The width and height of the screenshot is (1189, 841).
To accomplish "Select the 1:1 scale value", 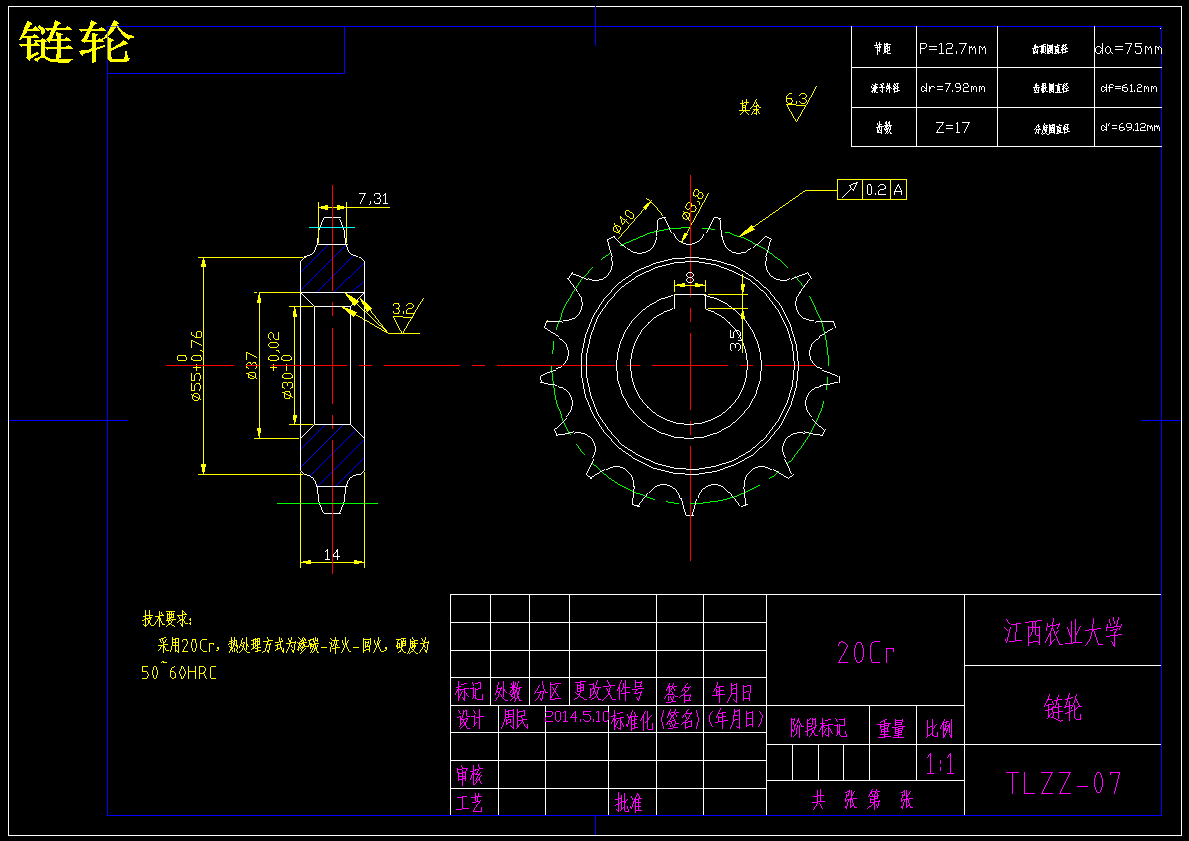I will 940,764.
